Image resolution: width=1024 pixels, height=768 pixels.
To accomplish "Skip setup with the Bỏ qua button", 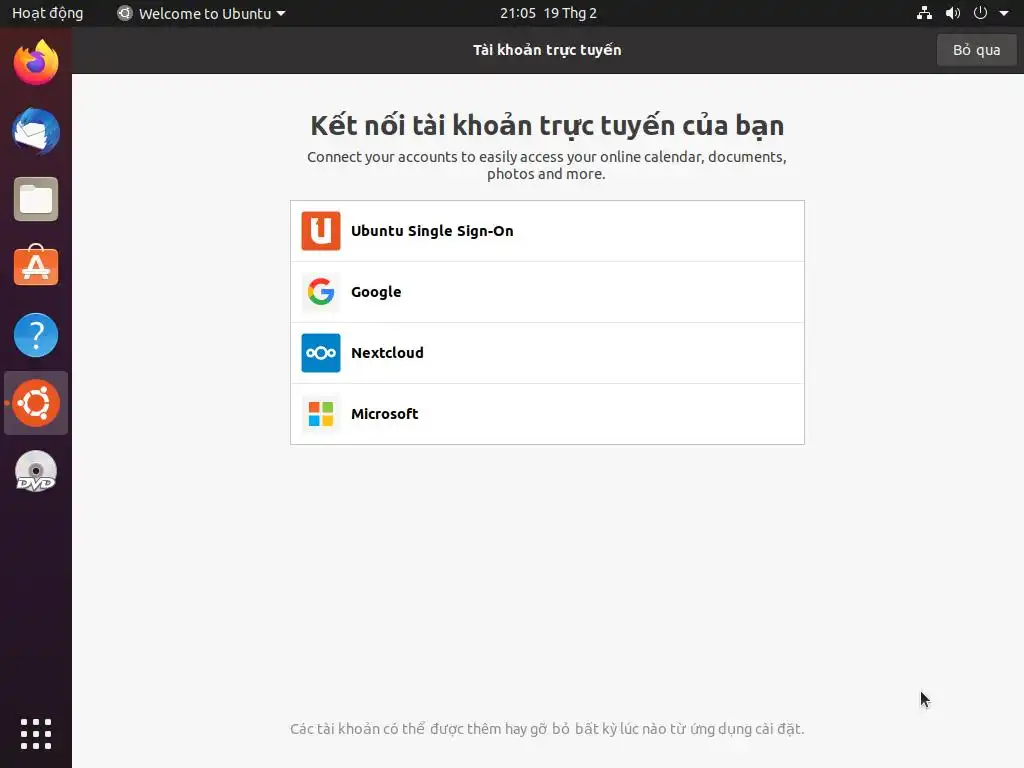I will [x=976, y=50].
